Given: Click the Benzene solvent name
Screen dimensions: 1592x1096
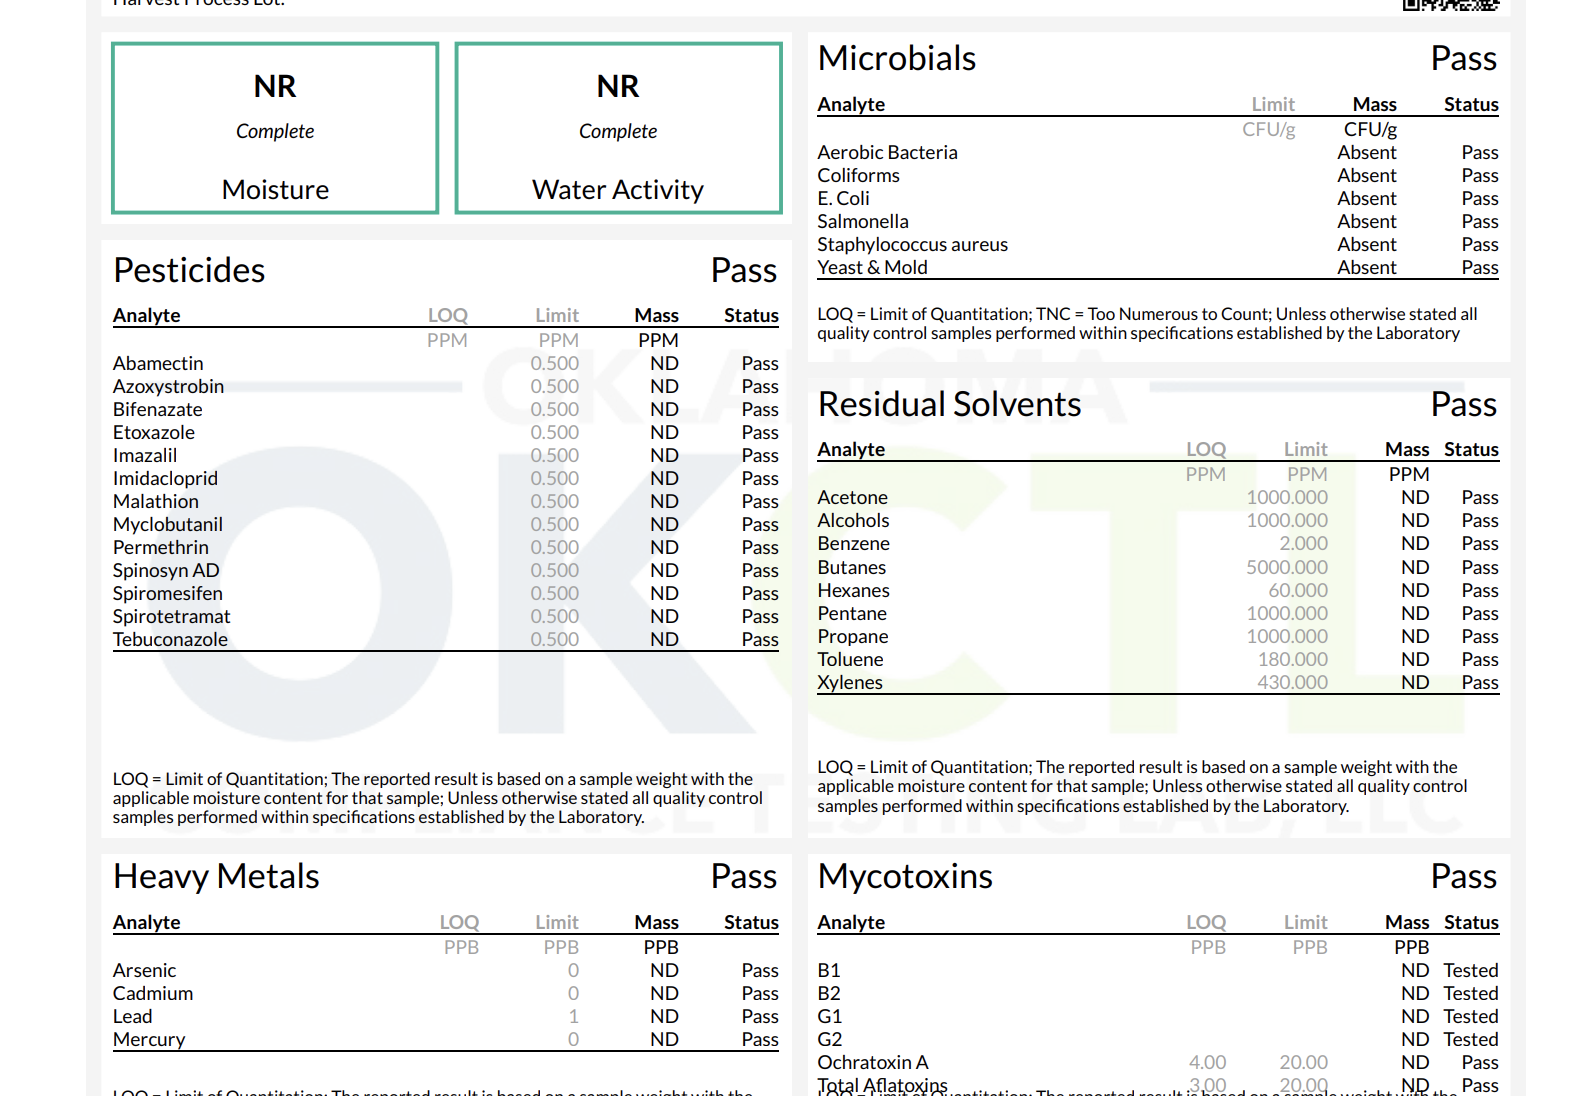Looking at the screenshot, I should coord(853,543).
